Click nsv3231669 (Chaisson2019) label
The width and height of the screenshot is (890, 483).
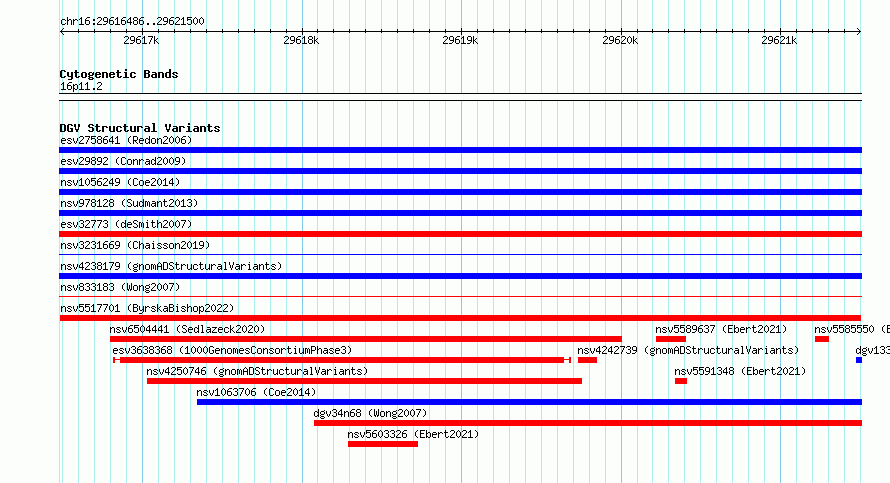coord(135,245)
